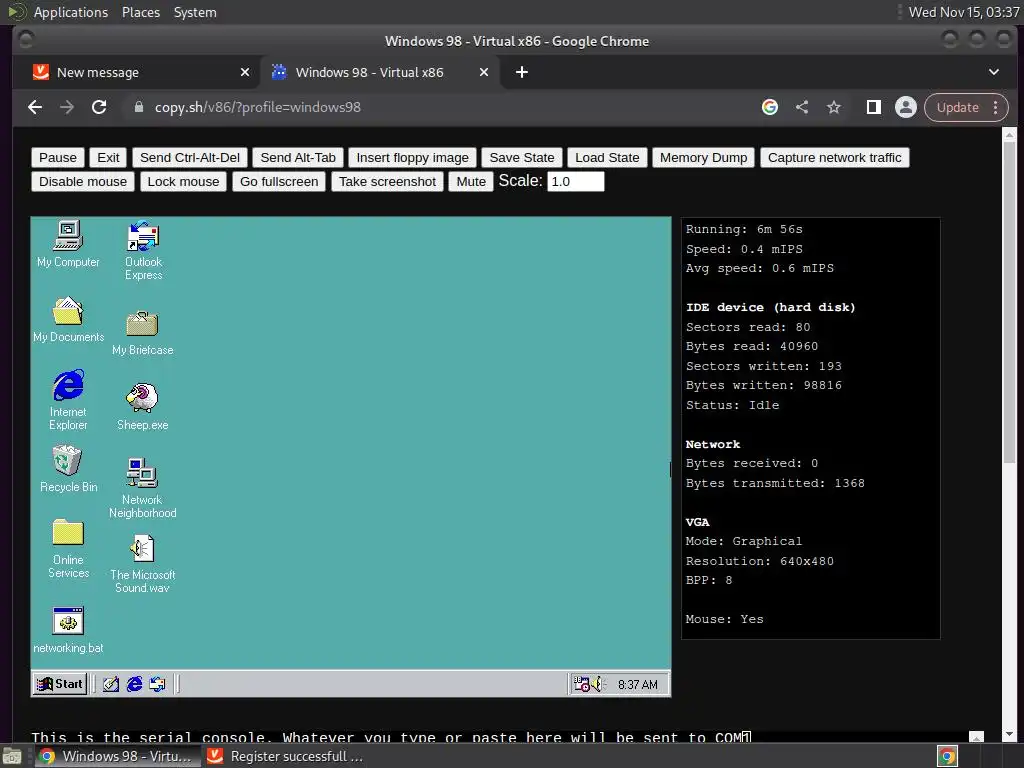The image size is (1024, 768).
Task: Go forward in browser history
Action: pos(67,107)
